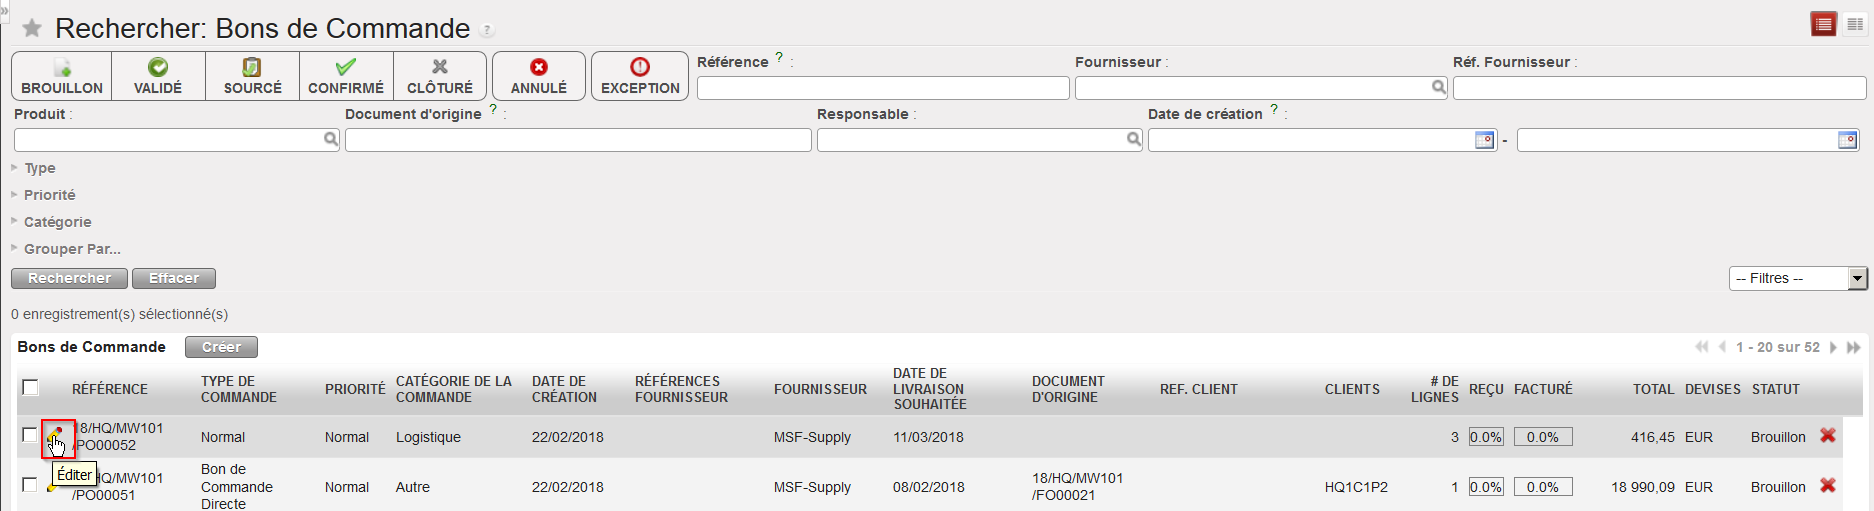Open the Filtres dropdown
1874x511 pixels.
tap(1797, 279)
